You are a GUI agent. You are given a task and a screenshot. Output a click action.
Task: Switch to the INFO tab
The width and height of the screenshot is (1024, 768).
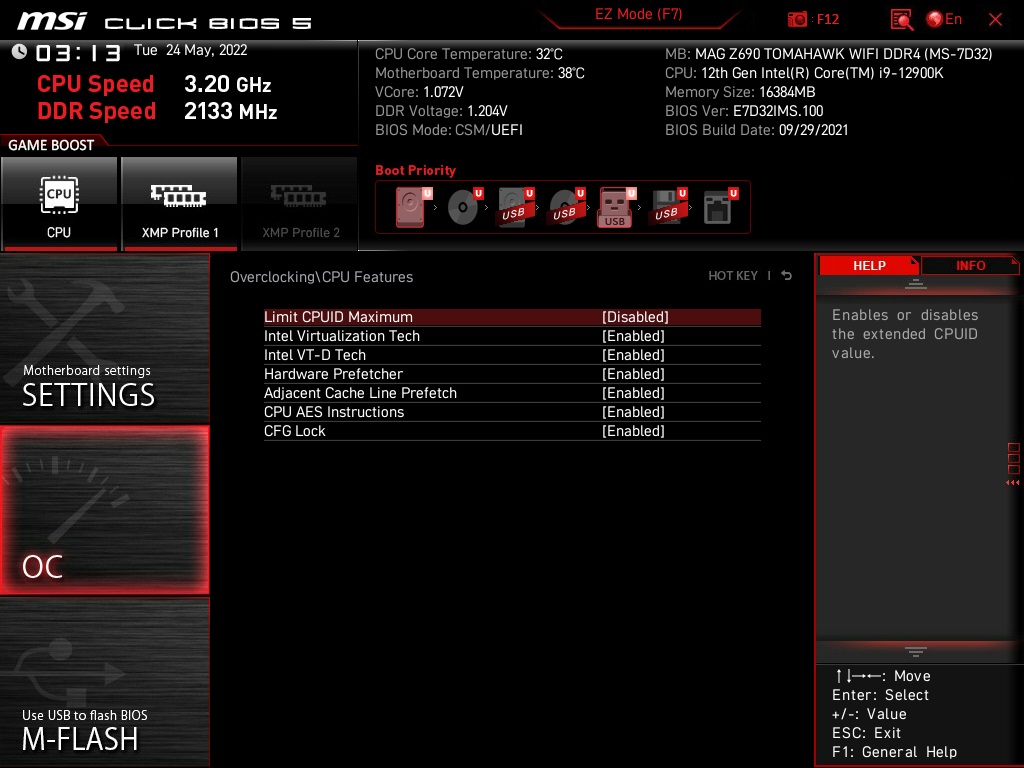tap(970, 265)
